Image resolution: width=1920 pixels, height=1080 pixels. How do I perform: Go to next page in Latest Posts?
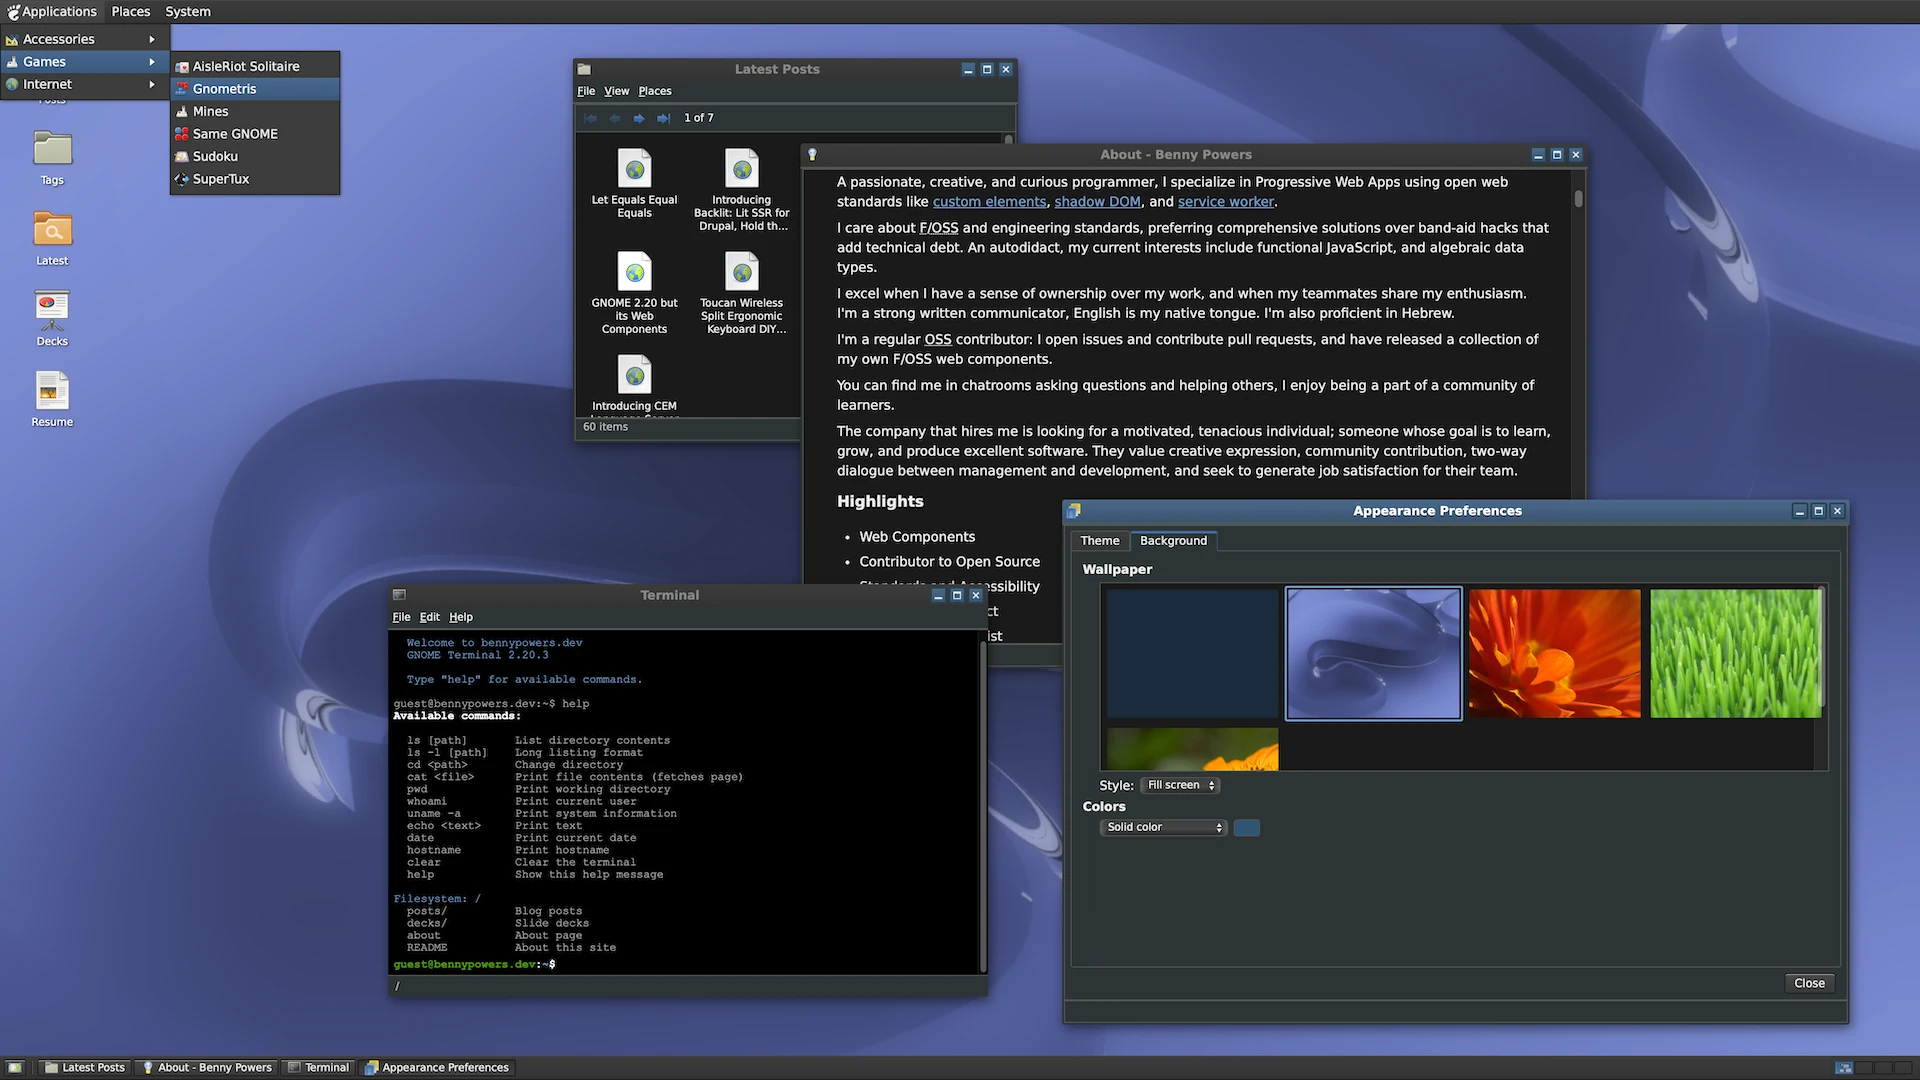[639, 118]
